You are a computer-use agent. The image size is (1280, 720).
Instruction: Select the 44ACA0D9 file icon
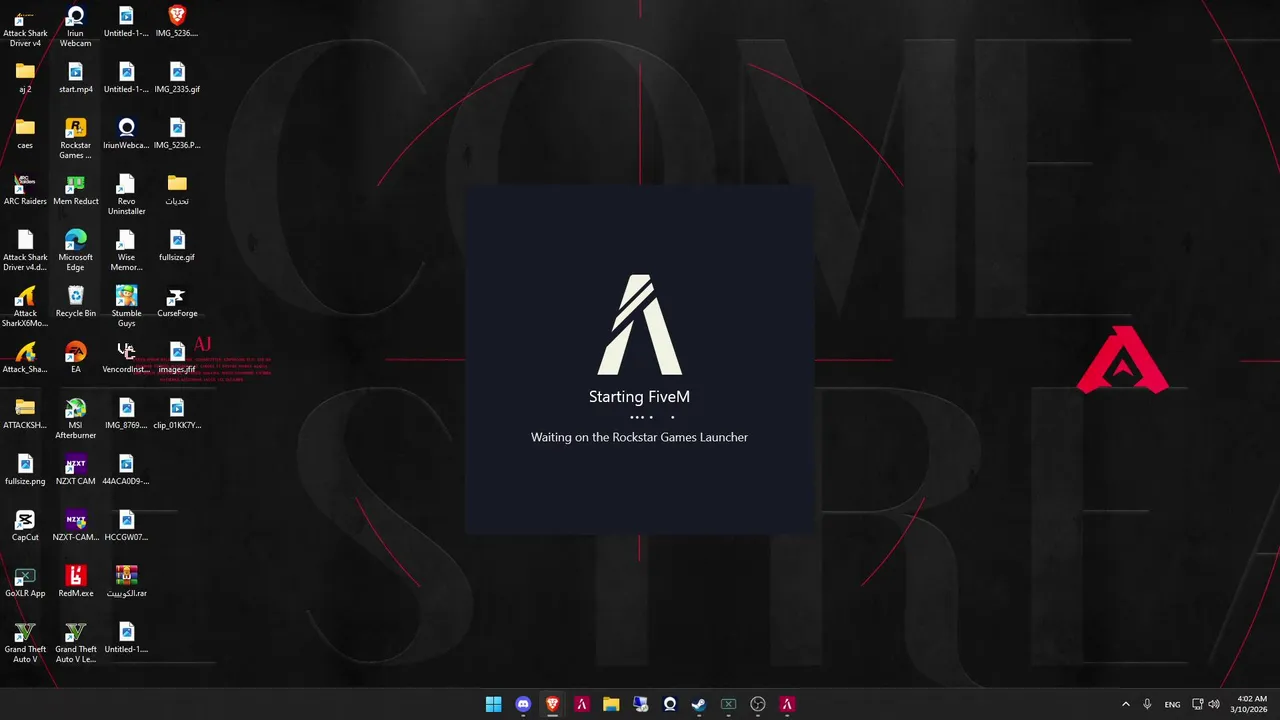(x=126, y=470)
